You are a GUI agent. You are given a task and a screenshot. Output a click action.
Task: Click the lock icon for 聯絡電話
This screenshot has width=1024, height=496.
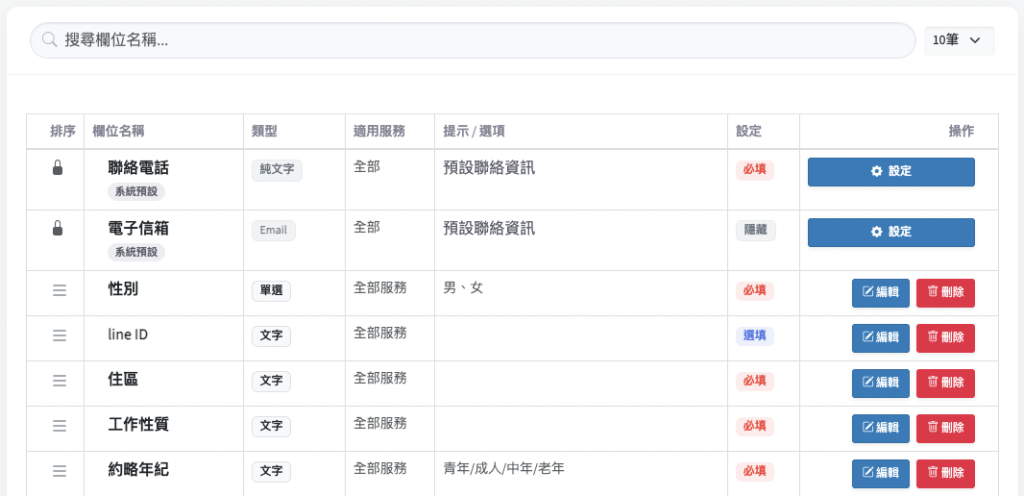pos(57,168)
